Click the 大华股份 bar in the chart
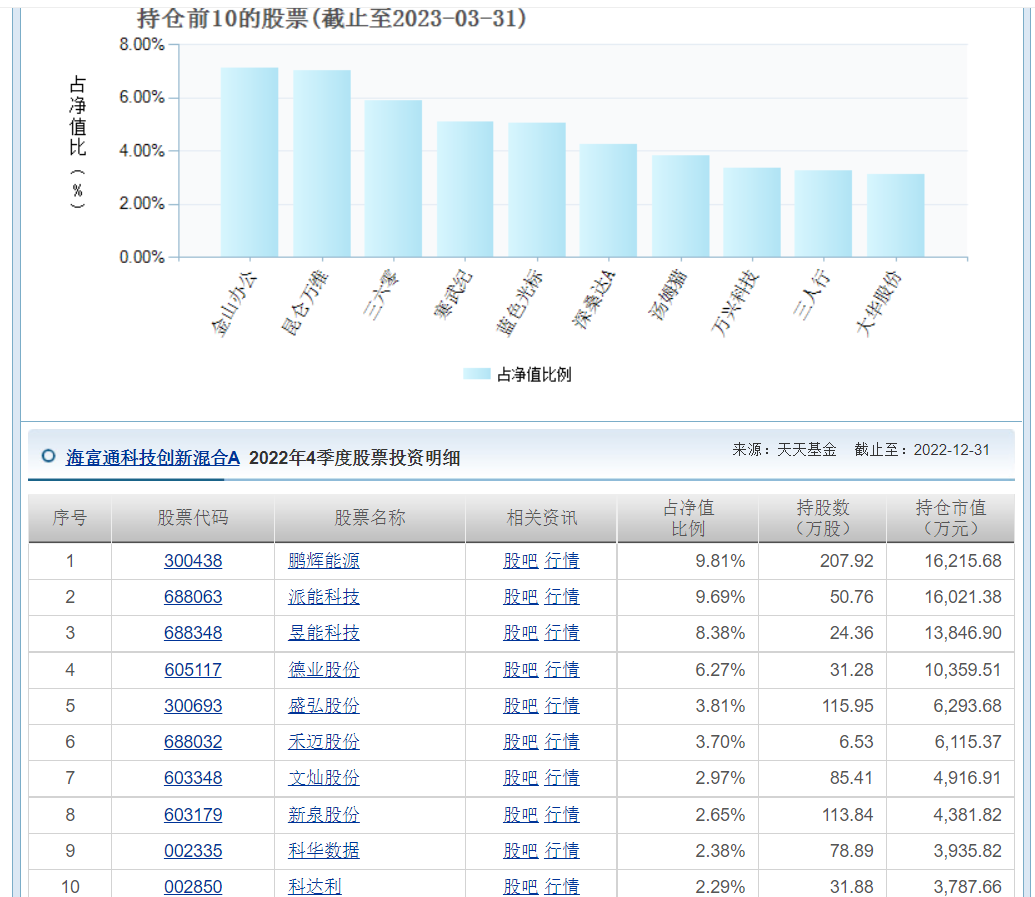 tap(895, 216)
